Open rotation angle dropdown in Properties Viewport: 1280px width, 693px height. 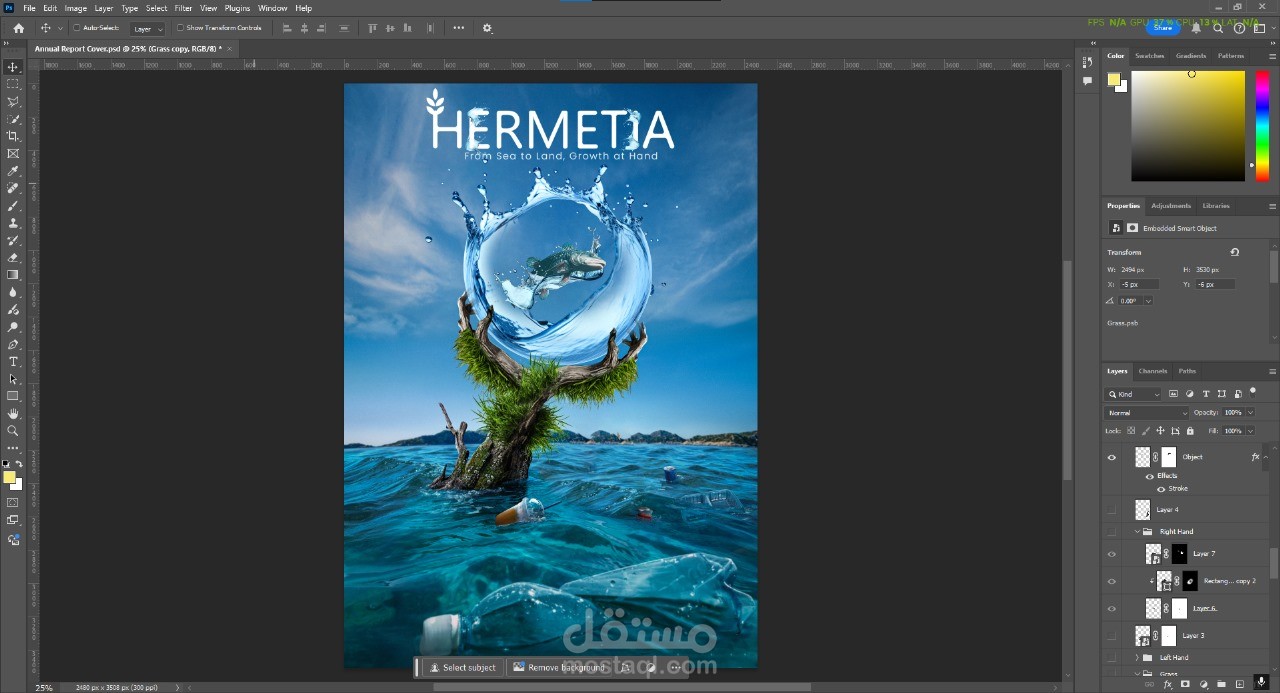point(1148,301)
